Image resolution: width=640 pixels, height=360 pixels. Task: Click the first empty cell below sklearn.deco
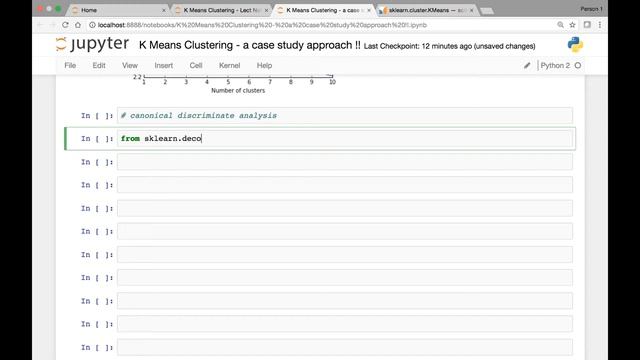click(345, 162)
